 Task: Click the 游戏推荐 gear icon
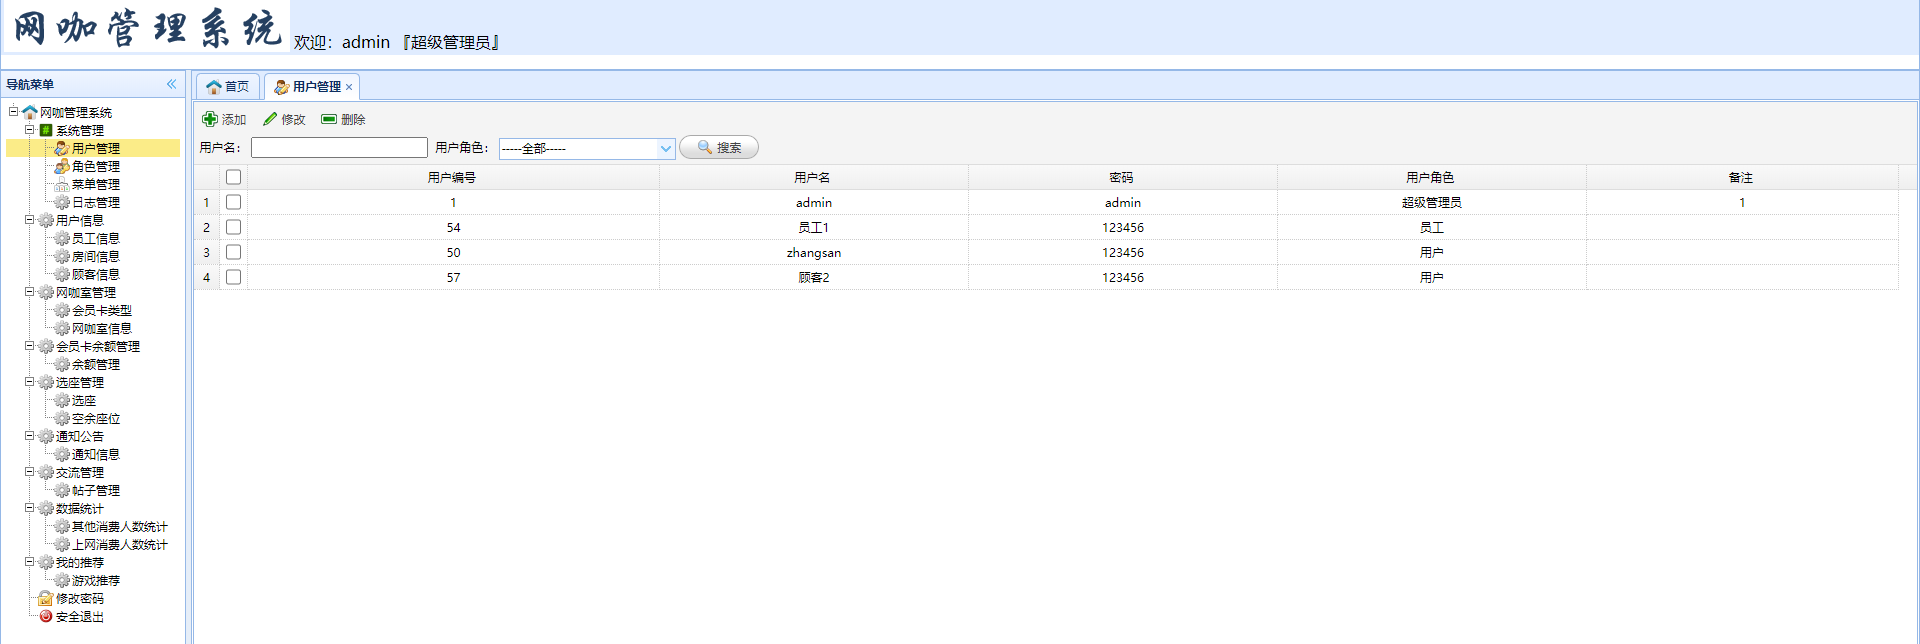(62, 580)
